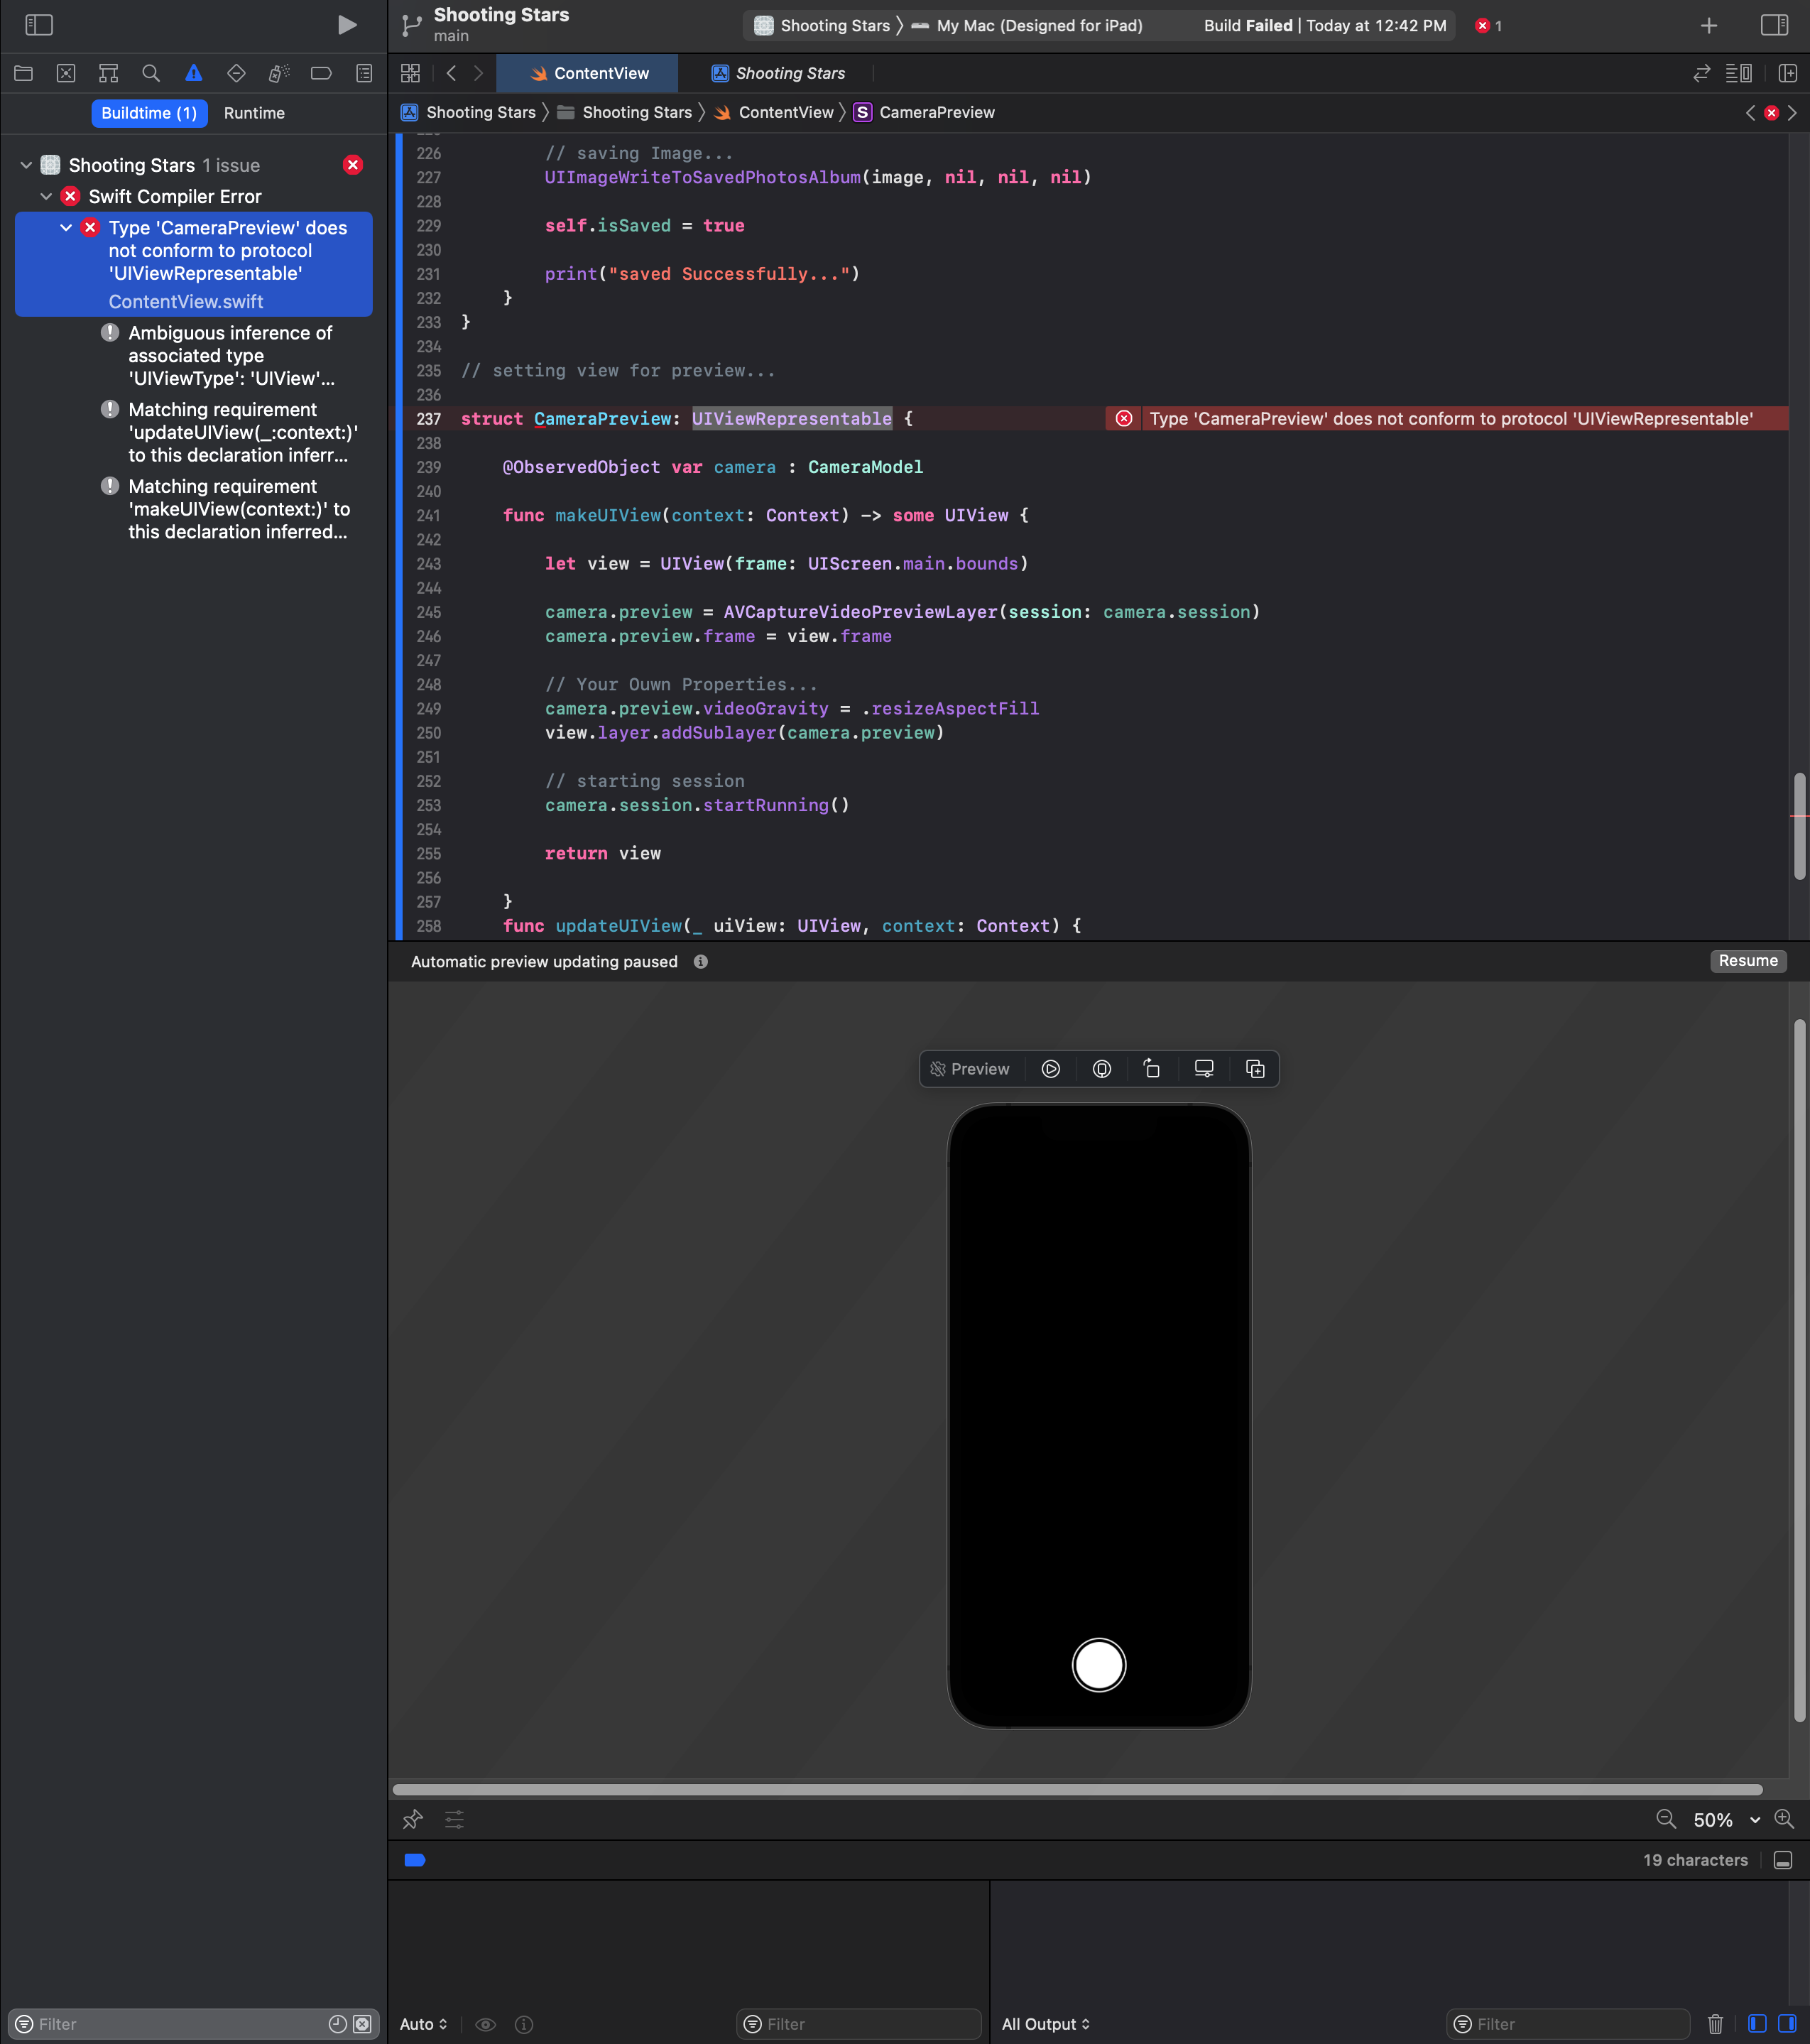Pin the preview with the pin icon
The height and width of the screenshot is (2044, 1810).
pyautogui.click(x=412, y=1819)
